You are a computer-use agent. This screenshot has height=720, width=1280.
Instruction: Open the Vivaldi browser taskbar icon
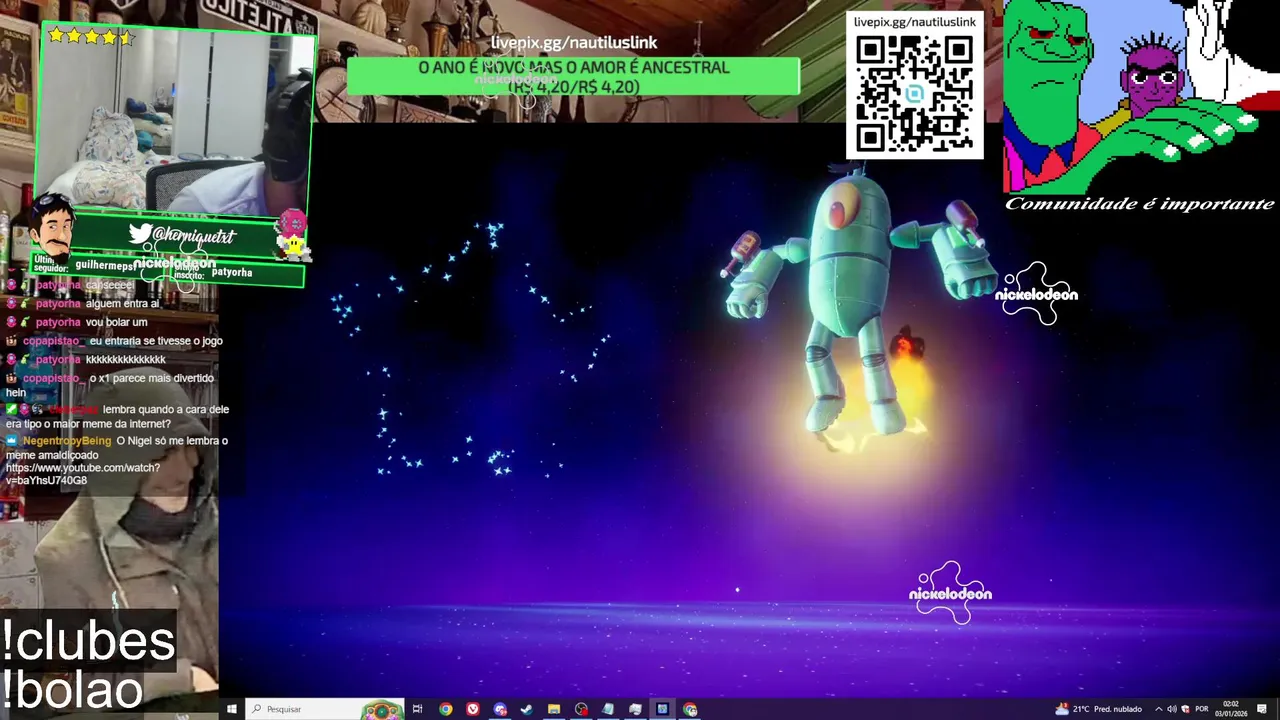point(473,709)
